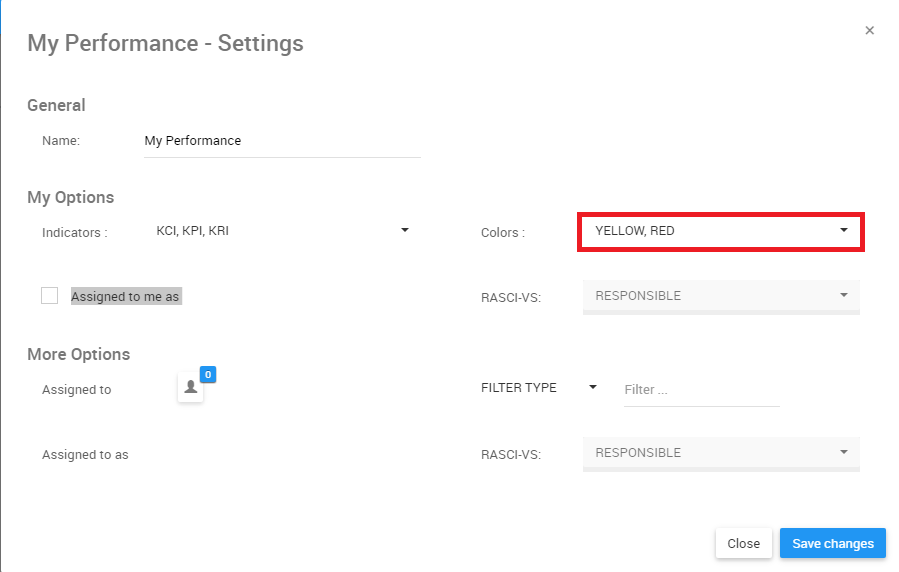Click the Filter text field
899x572 pixels.
pos(701,390)
